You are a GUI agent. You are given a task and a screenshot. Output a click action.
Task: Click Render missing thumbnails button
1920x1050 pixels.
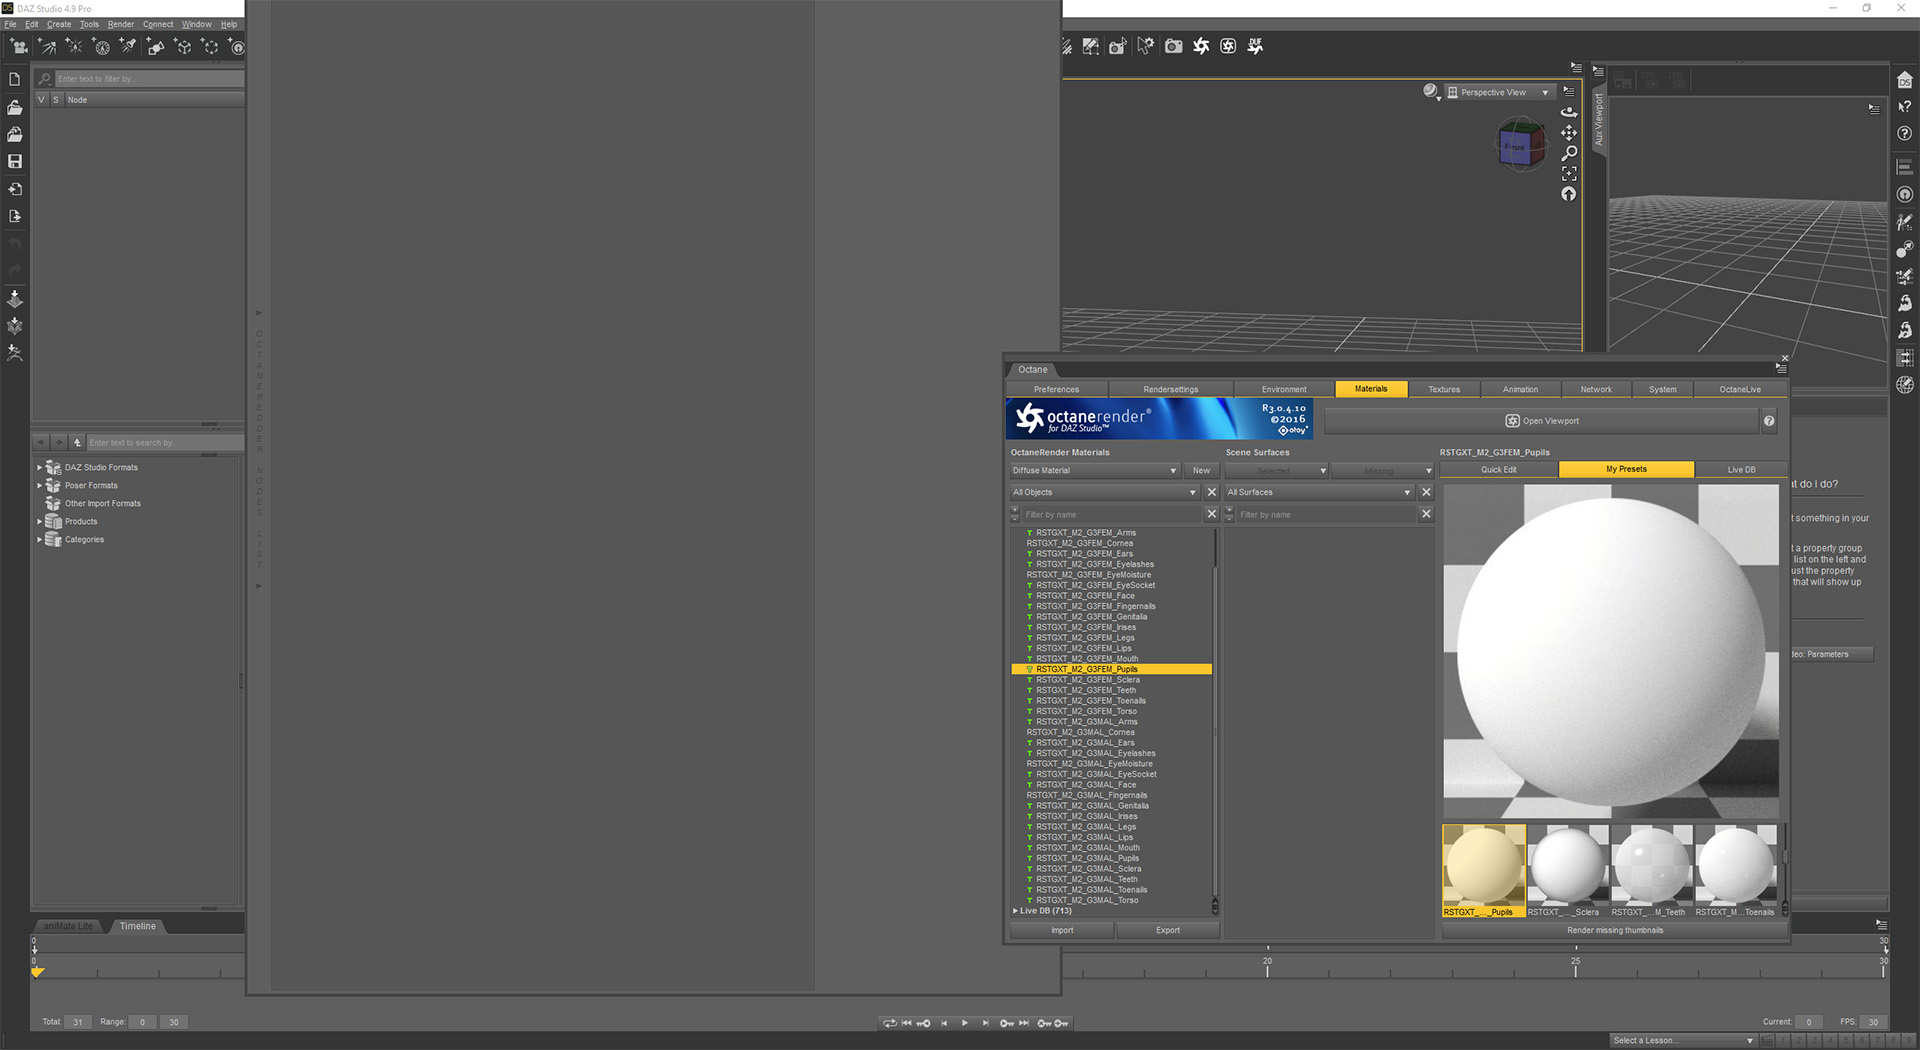pyautogui.click(x=1615, y=931)
